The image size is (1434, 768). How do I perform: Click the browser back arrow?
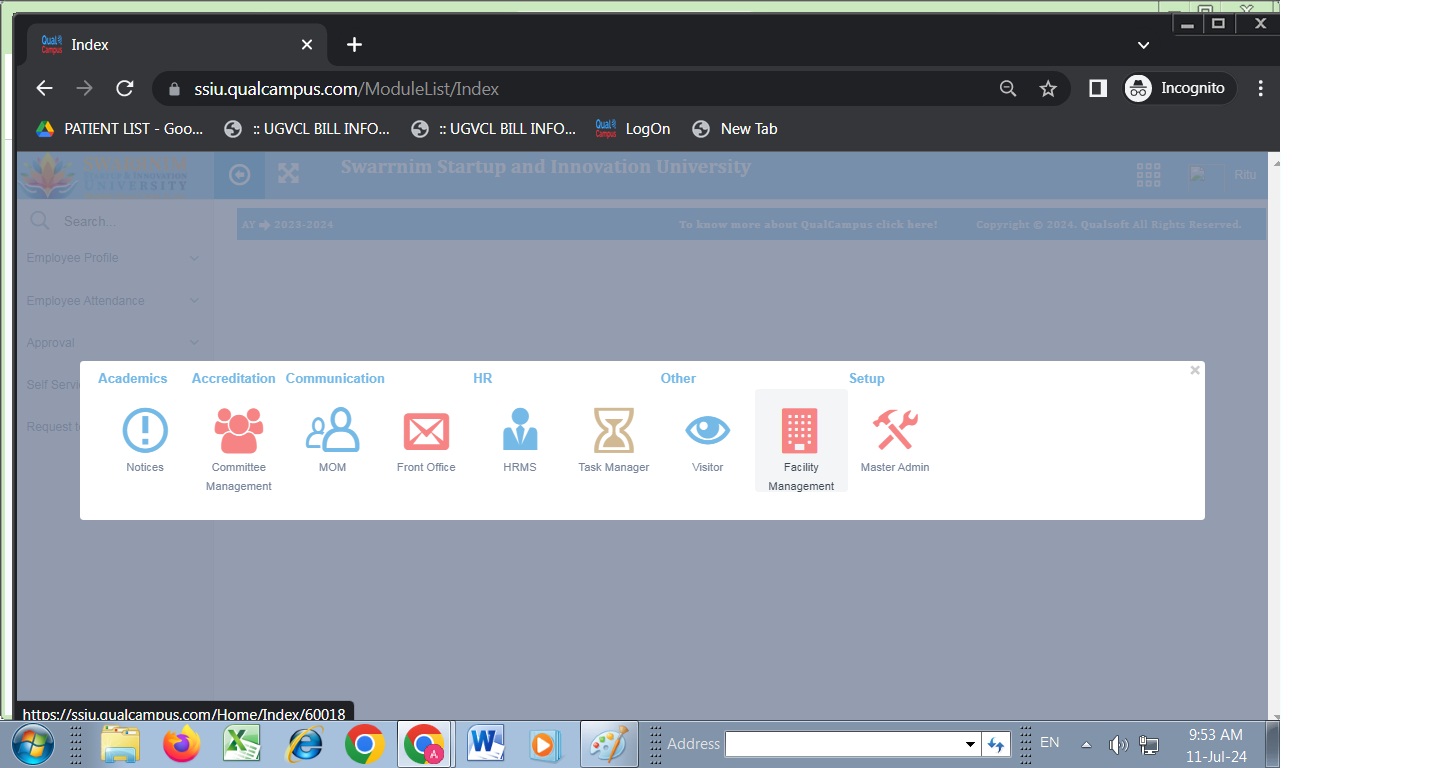(44, 88)
